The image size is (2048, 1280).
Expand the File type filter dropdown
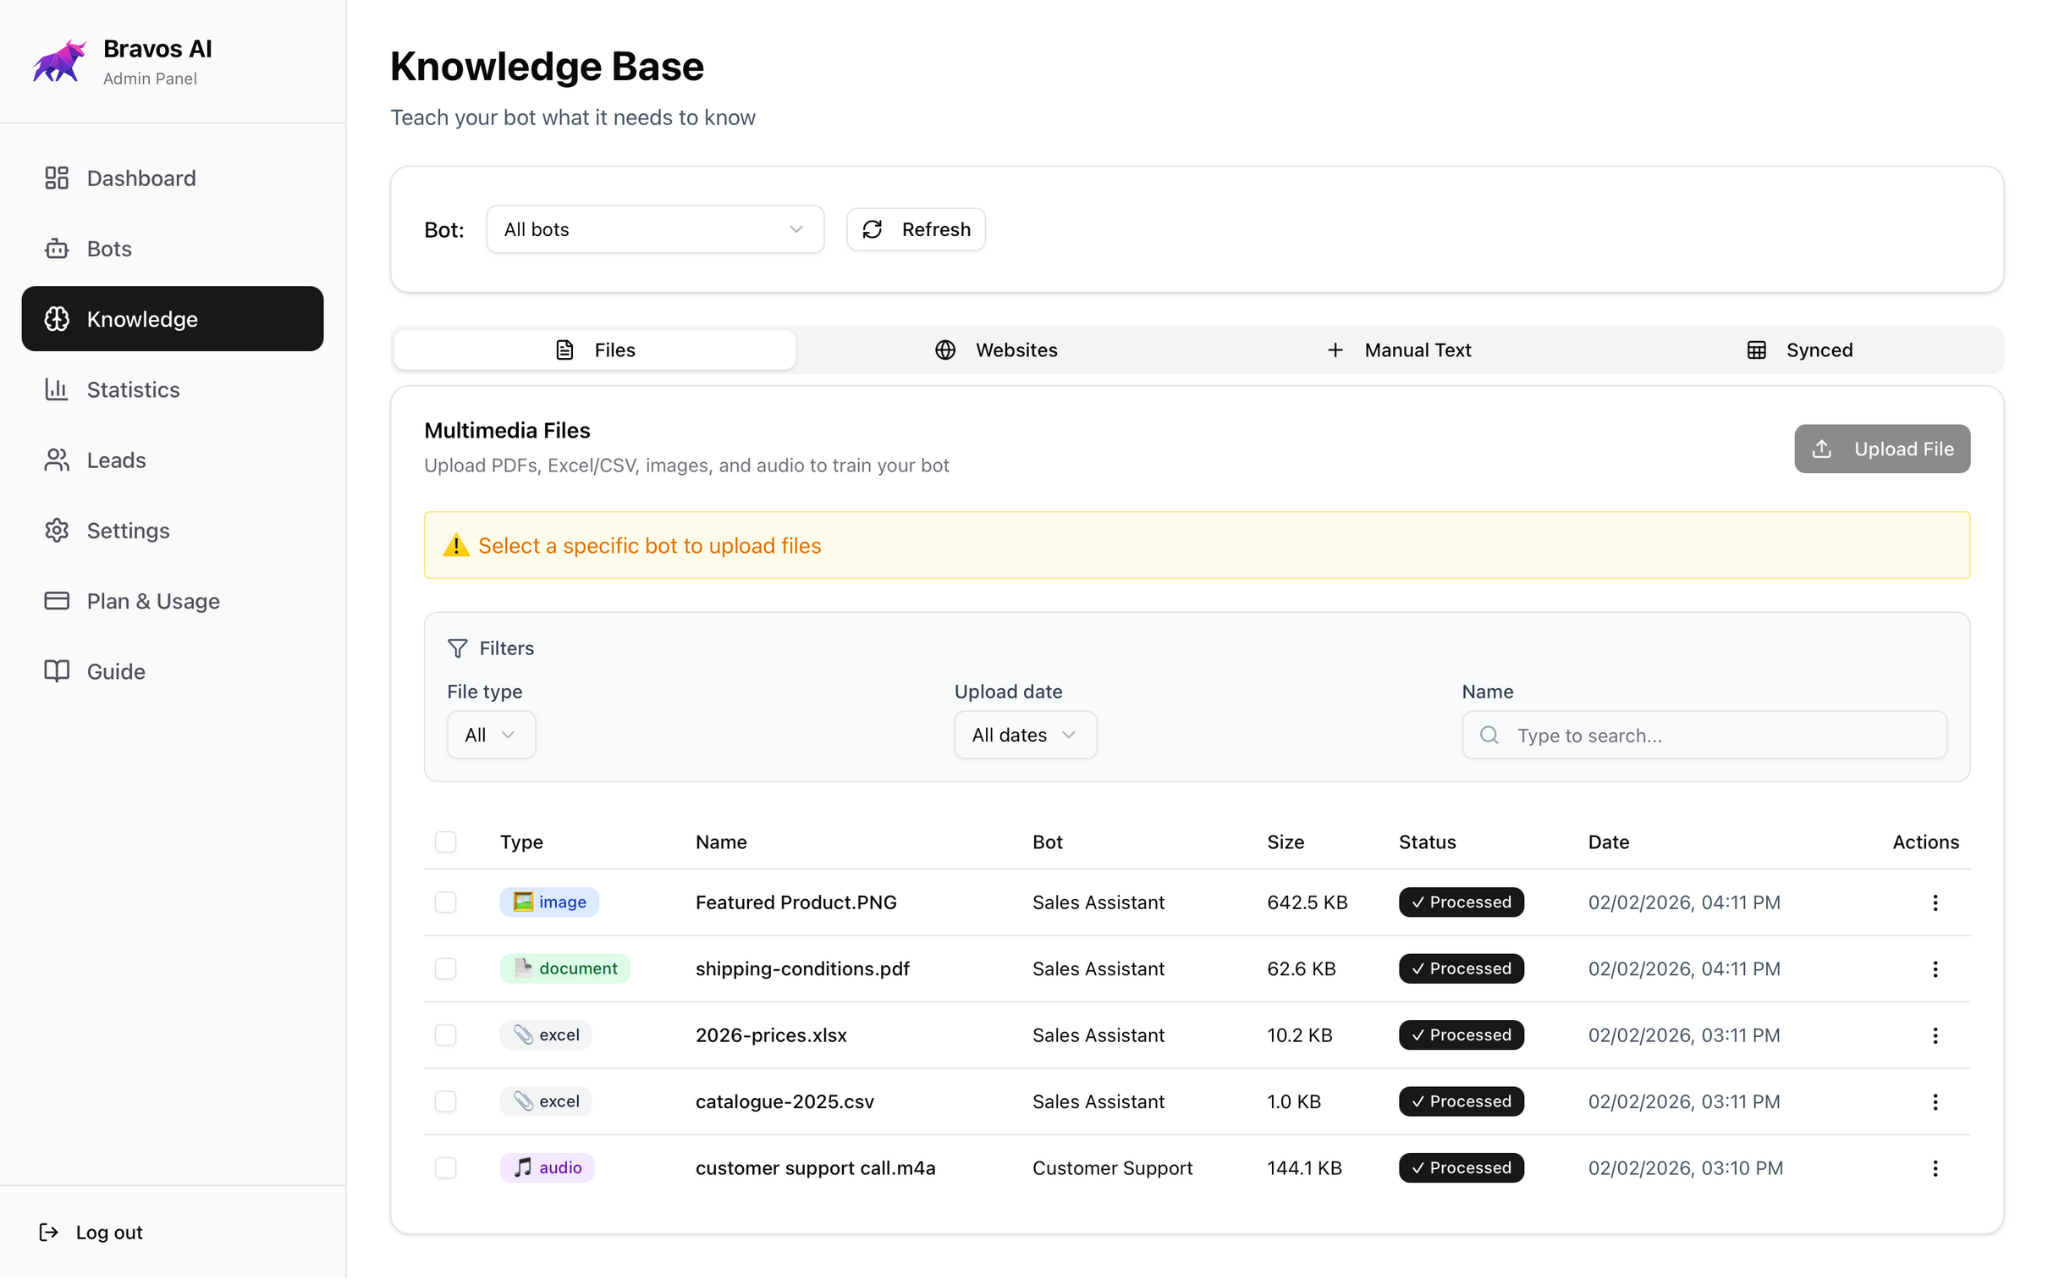point(490,734)
